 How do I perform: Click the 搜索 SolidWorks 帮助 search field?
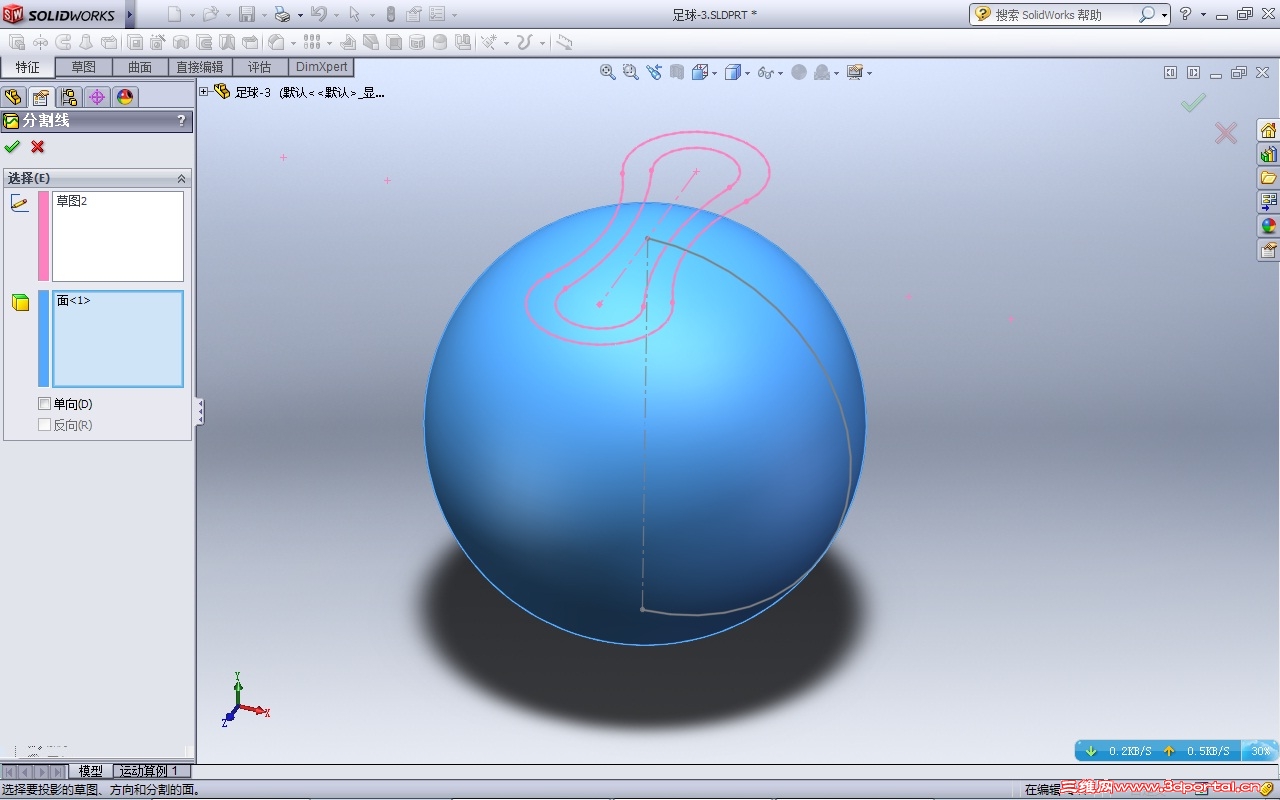point(1063,15)
